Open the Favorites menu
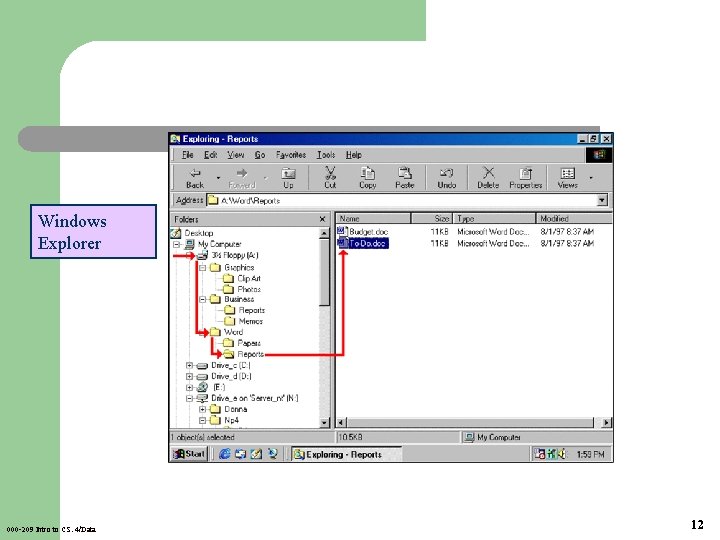This screenshot has width=720, height=540. coord(291,155)
